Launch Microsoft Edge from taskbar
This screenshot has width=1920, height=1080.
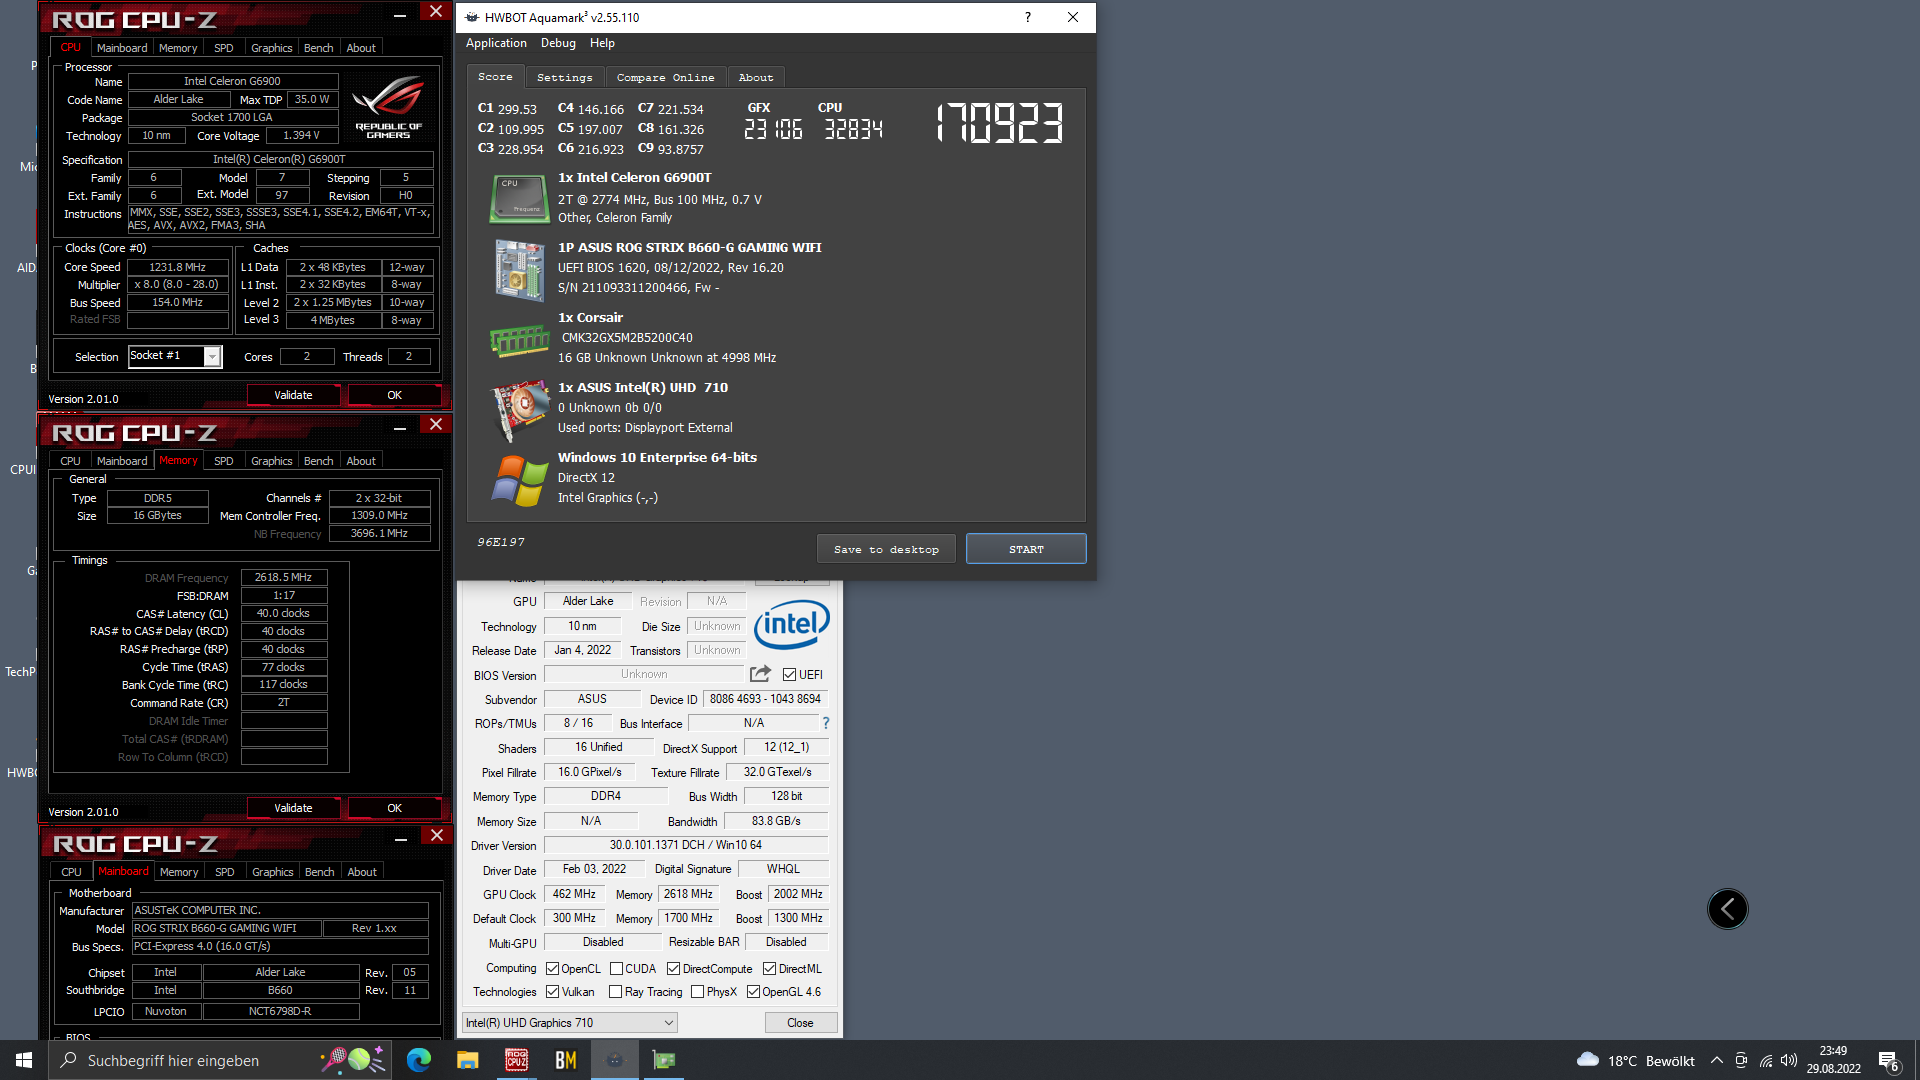pyautogui.click(x=418, y=1060)
